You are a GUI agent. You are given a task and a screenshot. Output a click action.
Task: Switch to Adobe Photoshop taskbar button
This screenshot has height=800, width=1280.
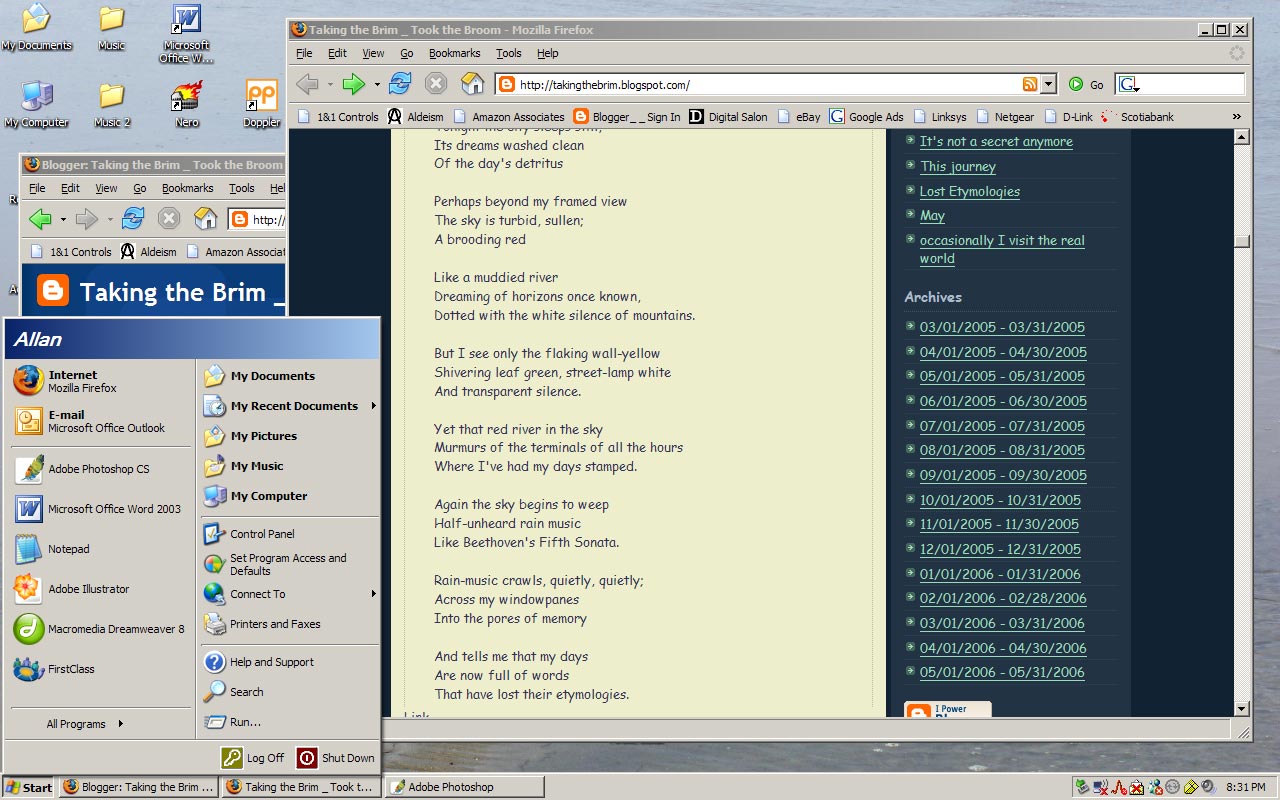(465, 787)
